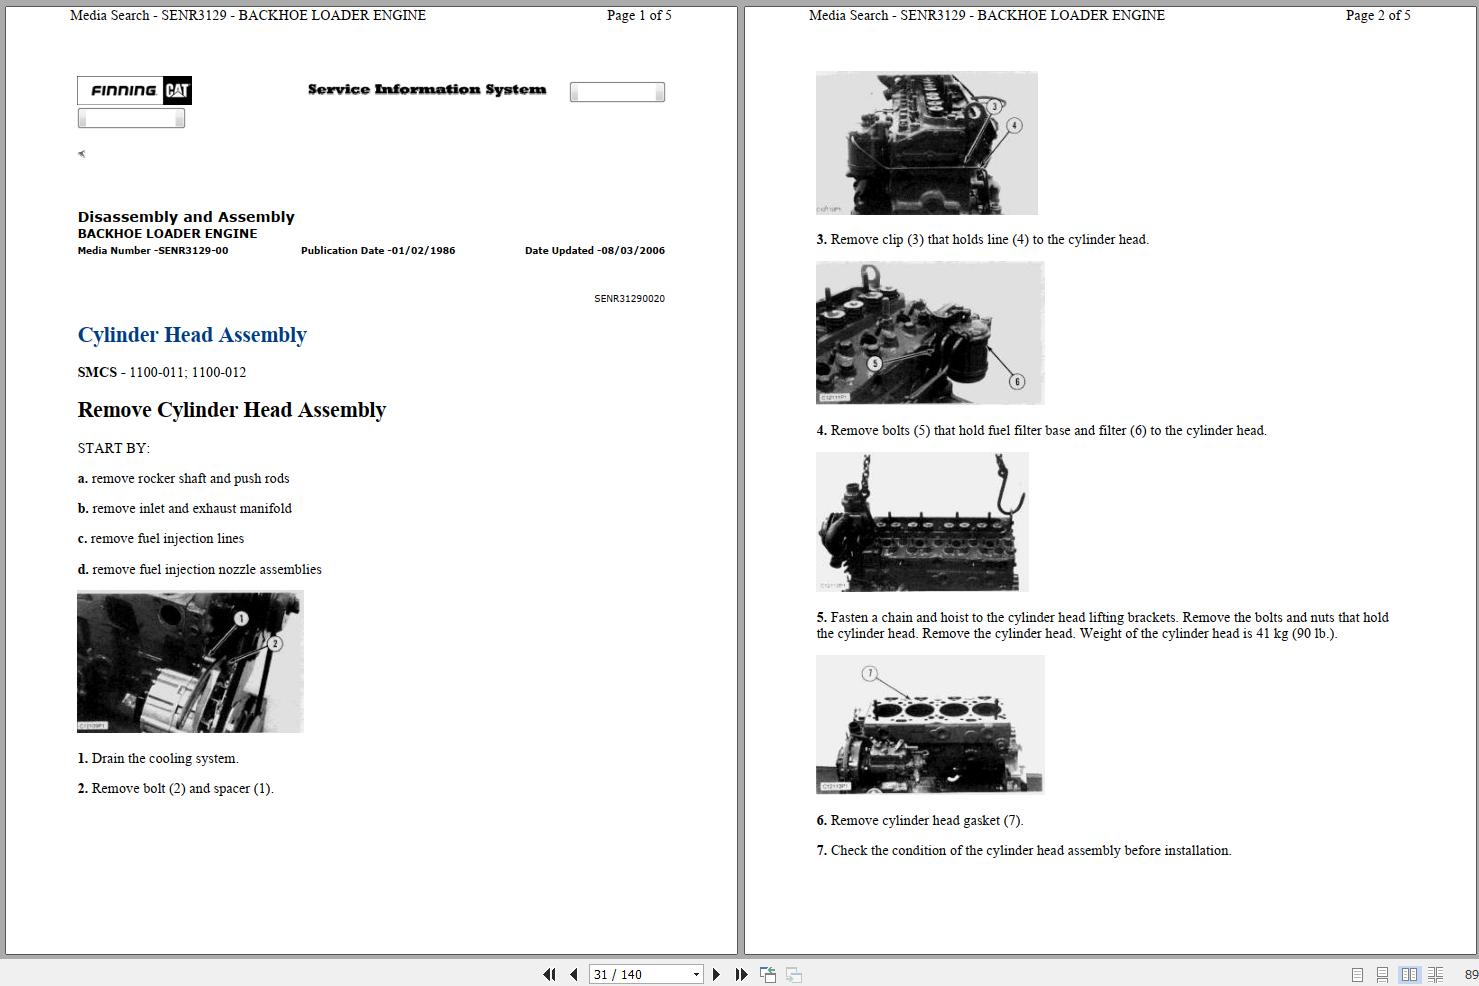1479x986 pixels.
Task: Click the Finning CAT logo
Action: [x=134, y=90]
